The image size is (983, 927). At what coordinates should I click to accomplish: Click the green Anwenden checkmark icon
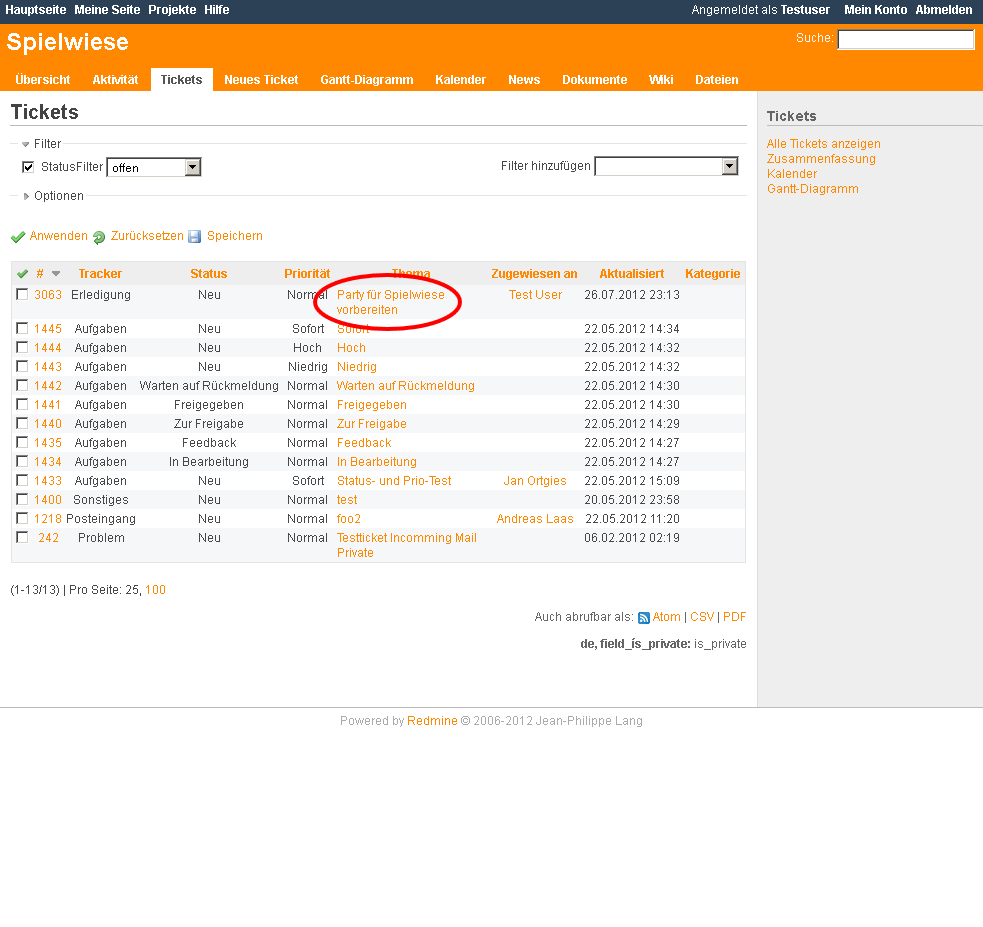coord(18,237)
